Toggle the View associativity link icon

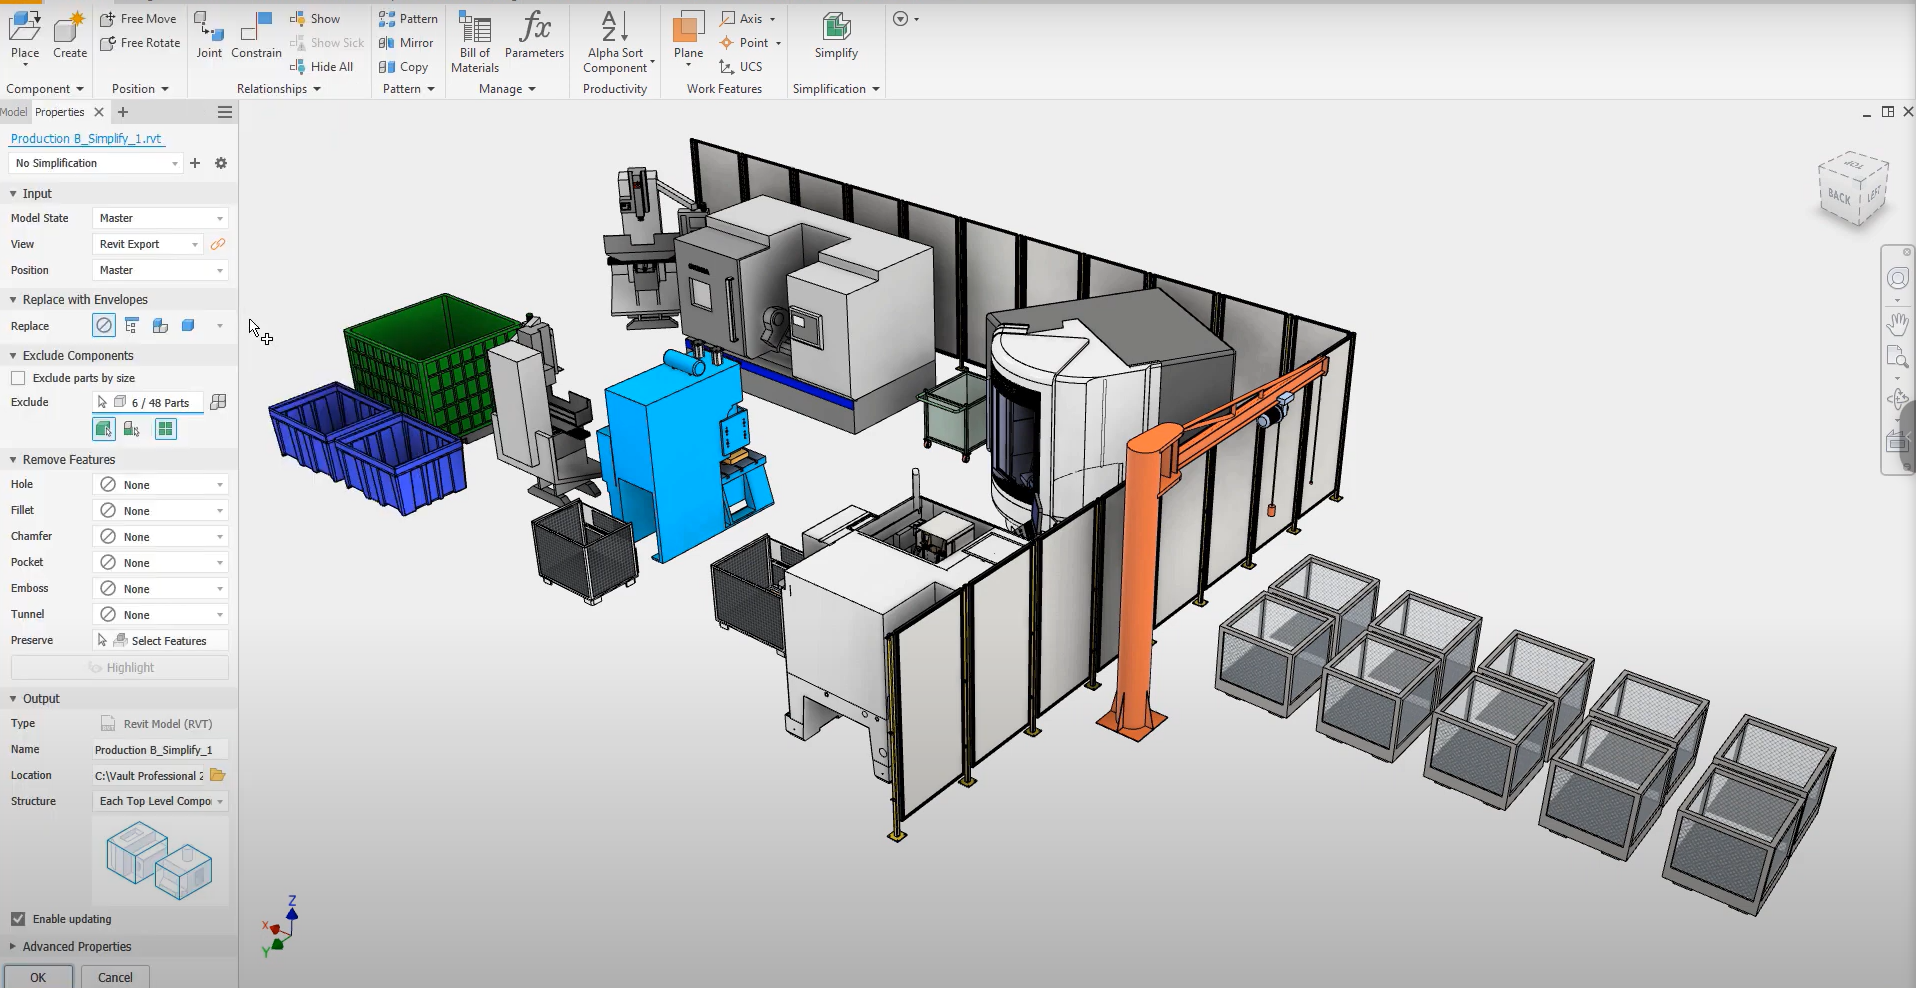coord(218,244)
